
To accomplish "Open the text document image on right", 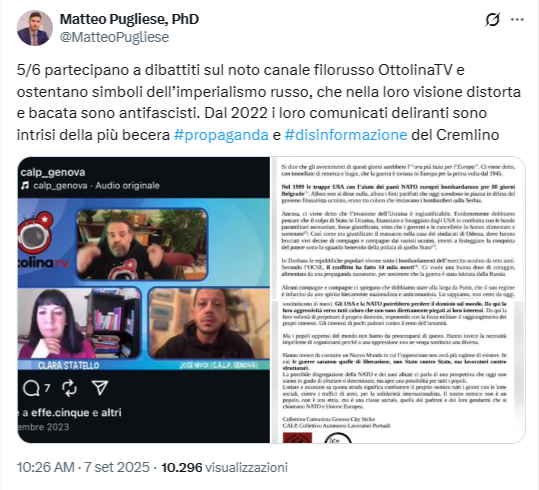I will click(398, 300).
